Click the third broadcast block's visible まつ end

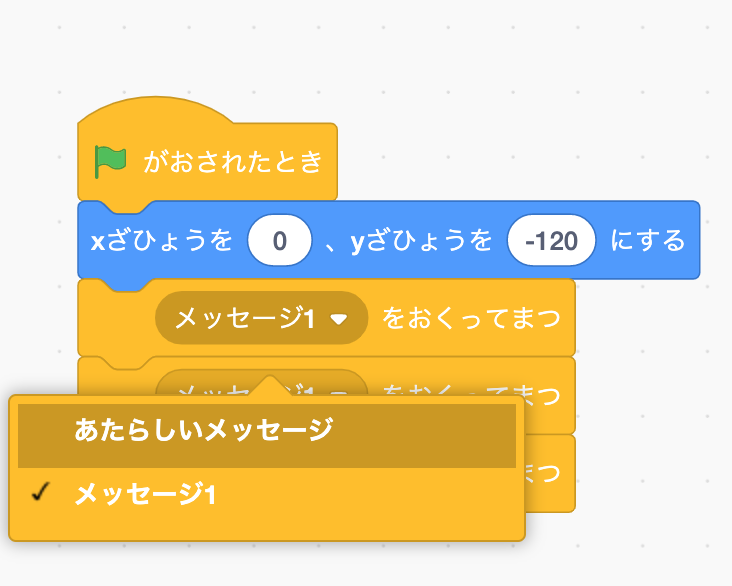pos(544,473)
